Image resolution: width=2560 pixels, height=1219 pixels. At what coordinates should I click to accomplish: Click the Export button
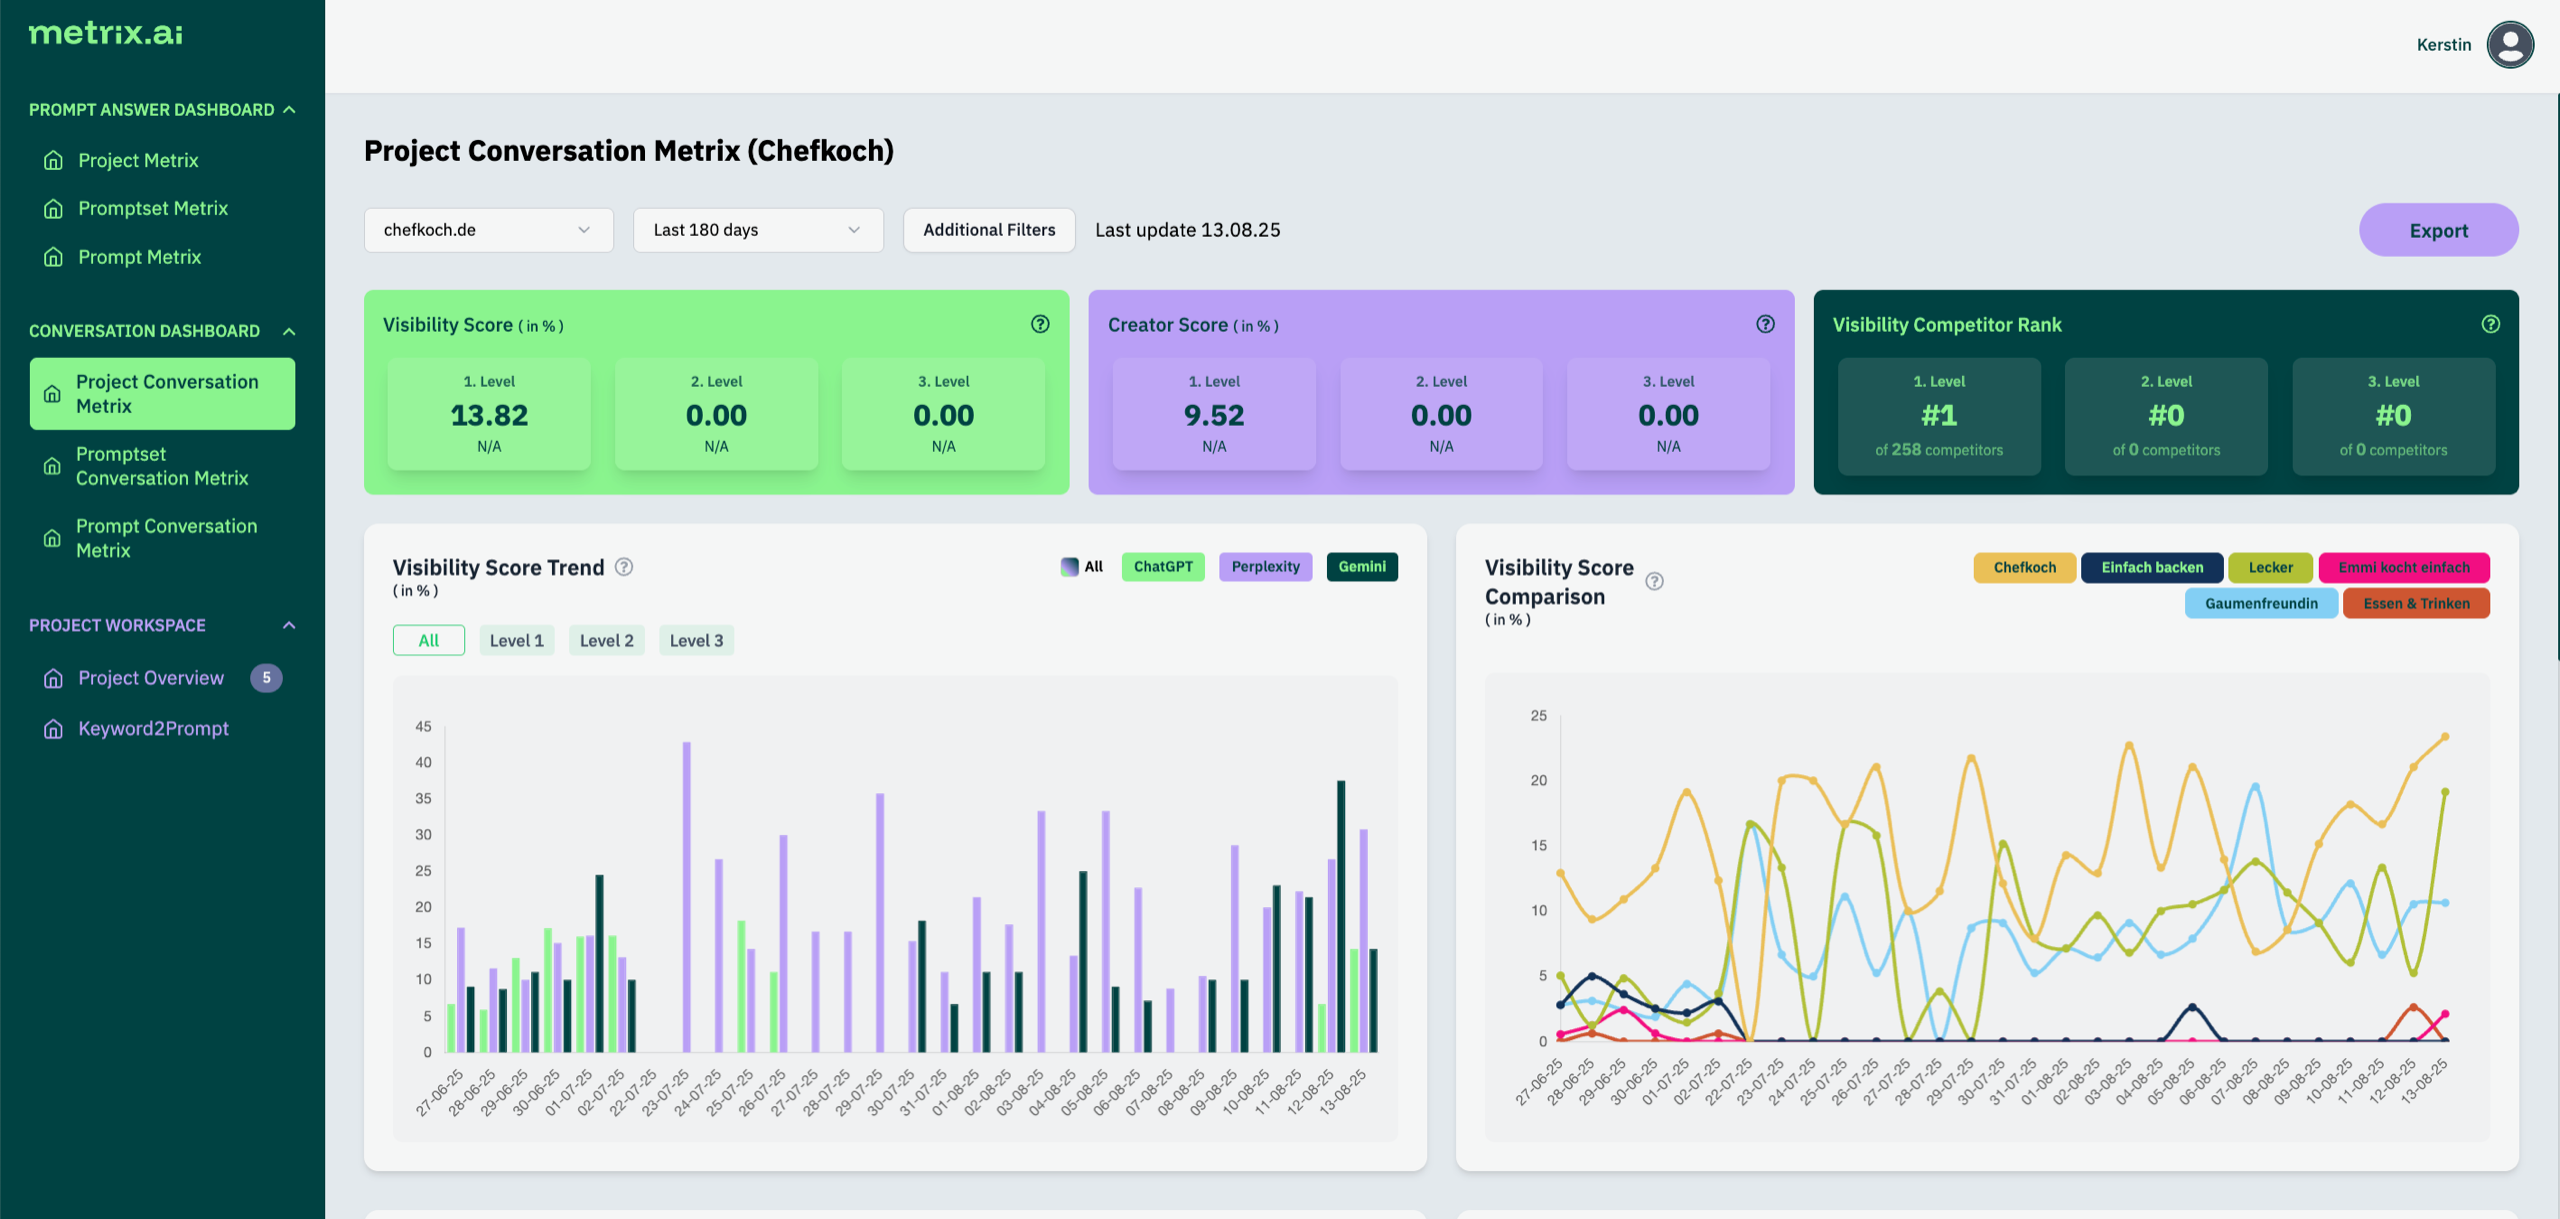[x=2437, y=231]
